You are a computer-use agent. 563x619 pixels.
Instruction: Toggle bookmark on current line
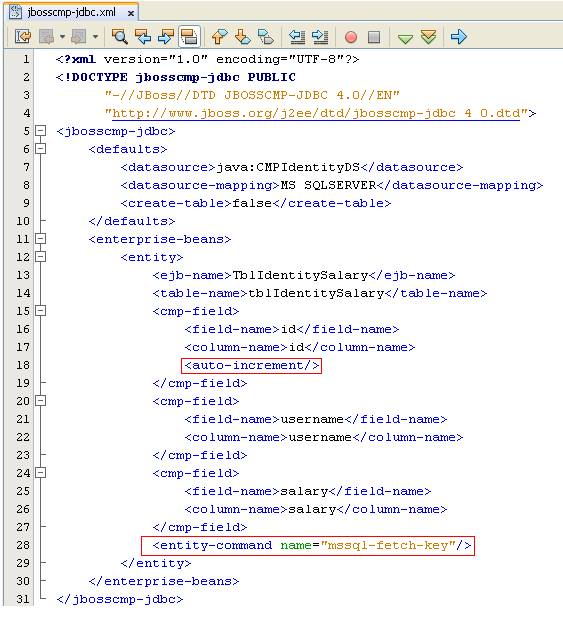(x=266, y=37)
